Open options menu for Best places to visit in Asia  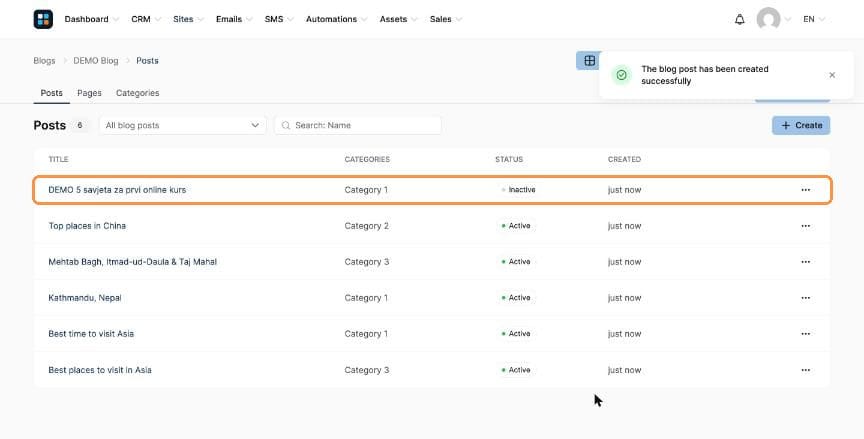tap(806, 370)
